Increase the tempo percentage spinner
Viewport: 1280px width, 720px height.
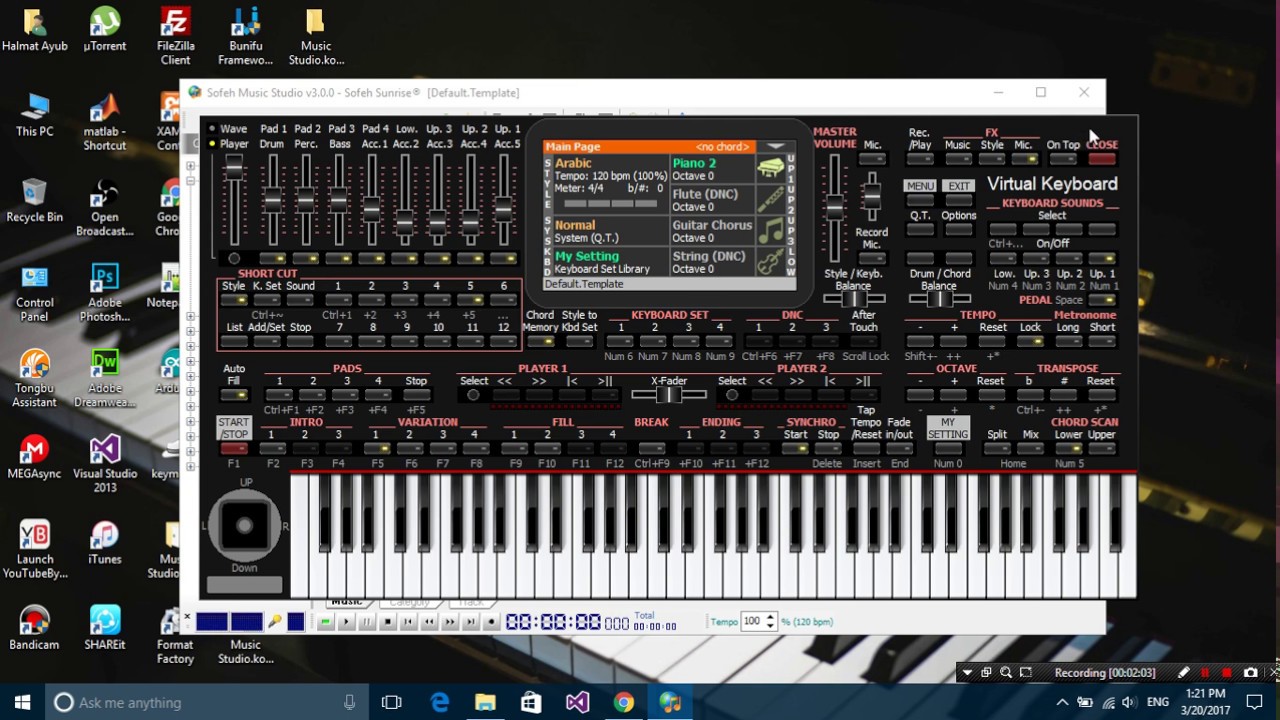point(769,617)
